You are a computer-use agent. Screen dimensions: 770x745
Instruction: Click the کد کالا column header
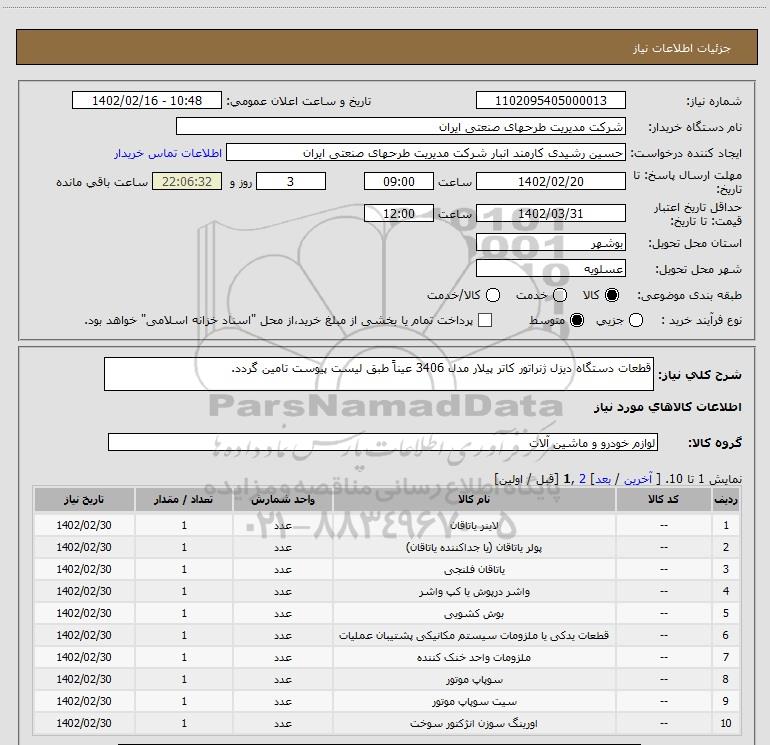663,499
